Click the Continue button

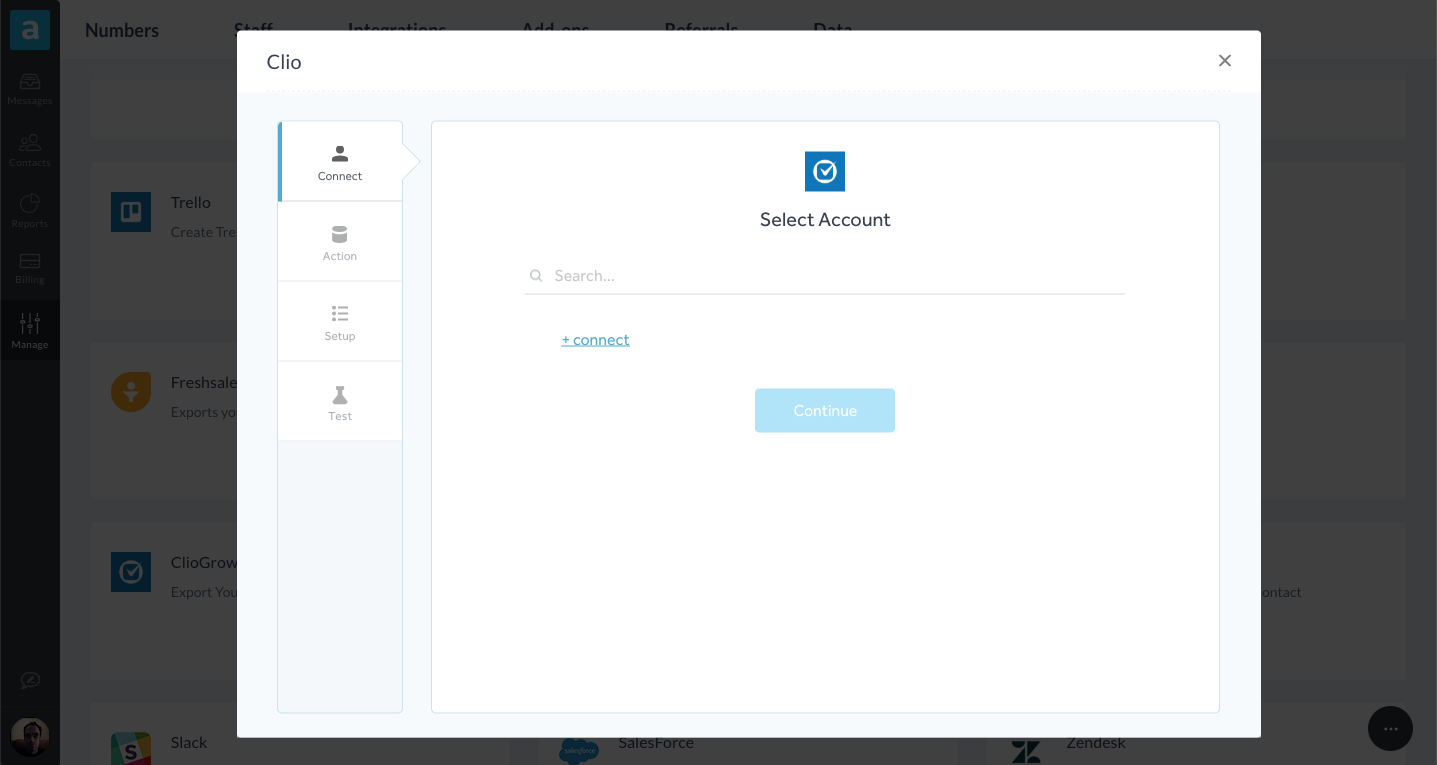825,411
